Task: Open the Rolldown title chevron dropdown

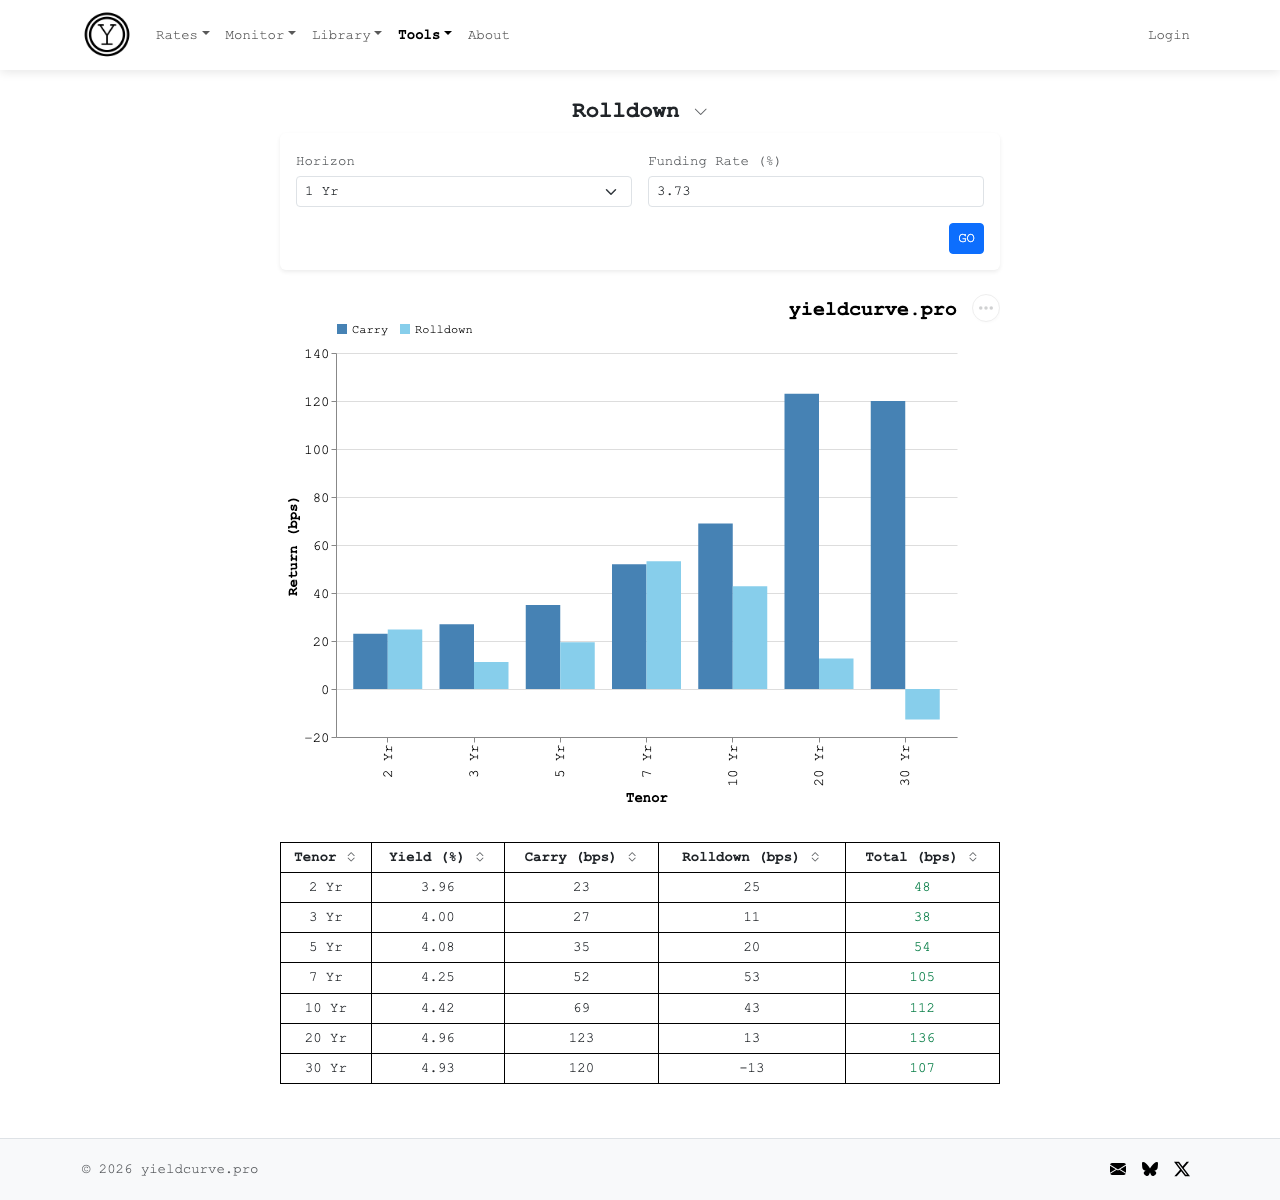Action: (701, 112)
